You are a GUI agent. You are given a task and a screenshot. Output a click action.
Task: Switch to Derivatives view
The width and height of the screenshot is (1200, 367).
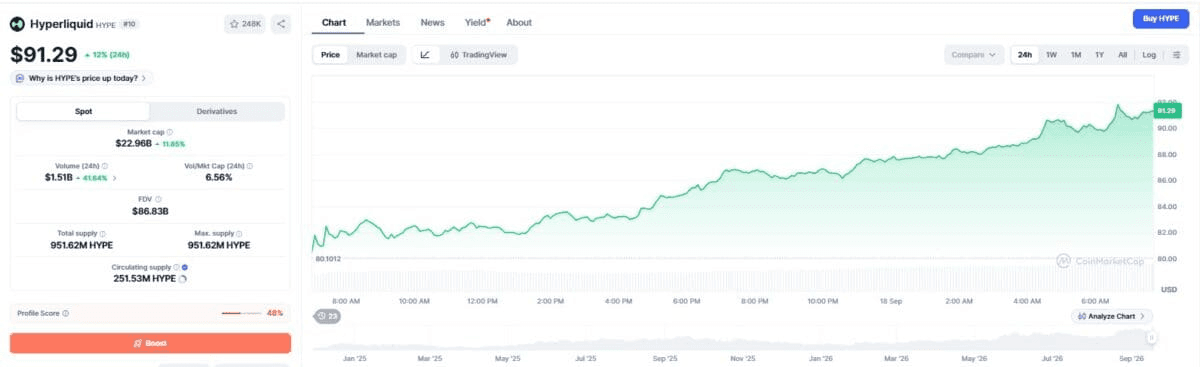217,111
